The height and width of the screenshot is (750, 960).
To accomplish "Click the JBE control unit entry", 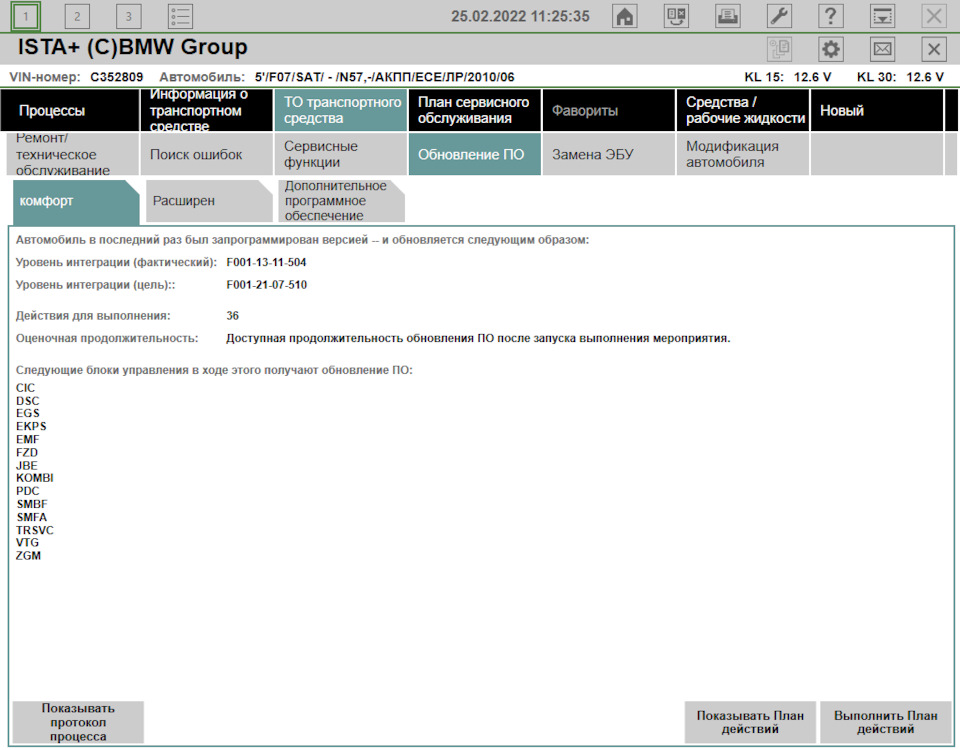I will pyautogui.click(x=27, y=465).
